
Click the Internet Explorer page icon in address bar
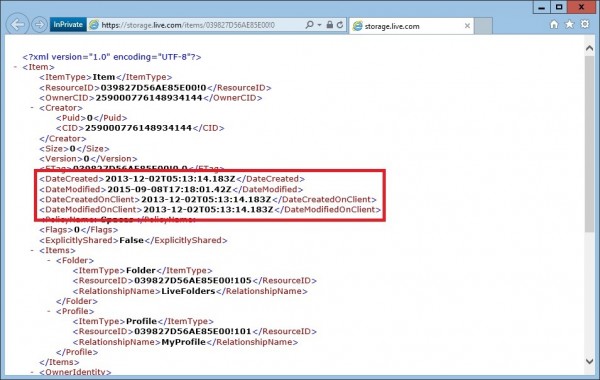click(94, 25)
